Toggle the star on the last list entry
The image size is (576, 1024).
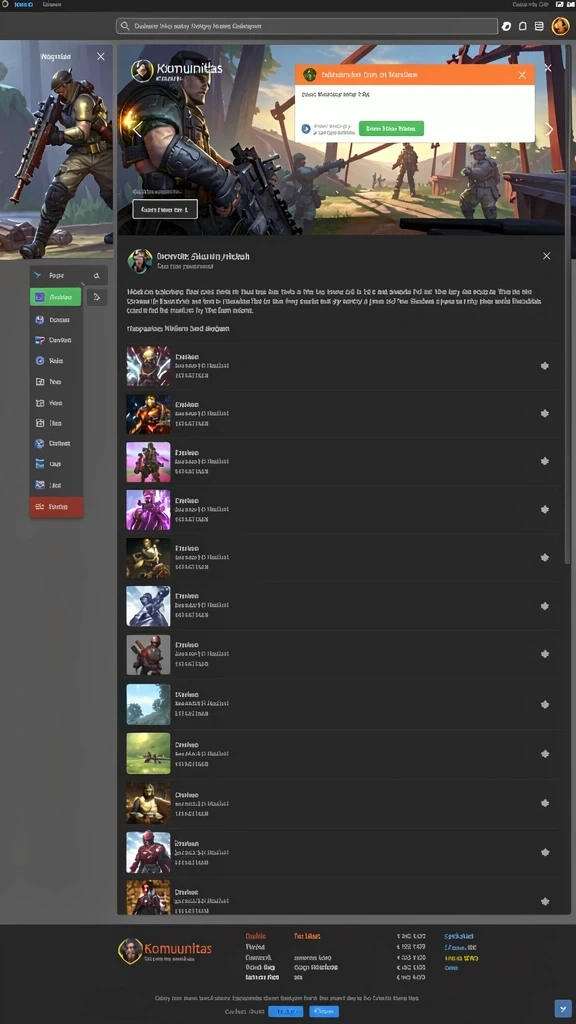tap(545, 901)
